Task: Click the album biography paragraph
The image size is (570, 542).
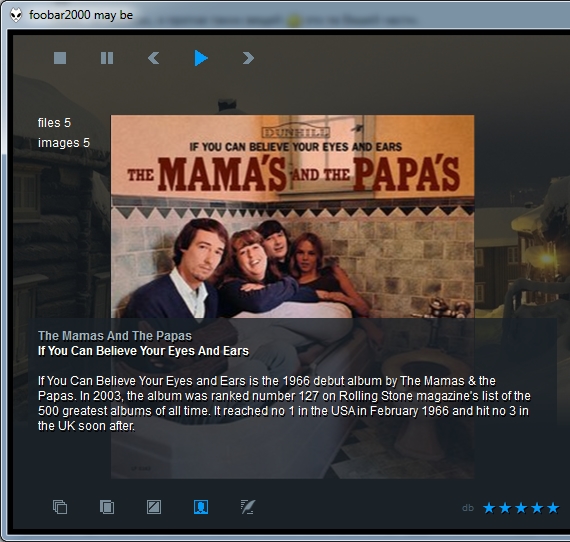Action: tap(284, 403)
